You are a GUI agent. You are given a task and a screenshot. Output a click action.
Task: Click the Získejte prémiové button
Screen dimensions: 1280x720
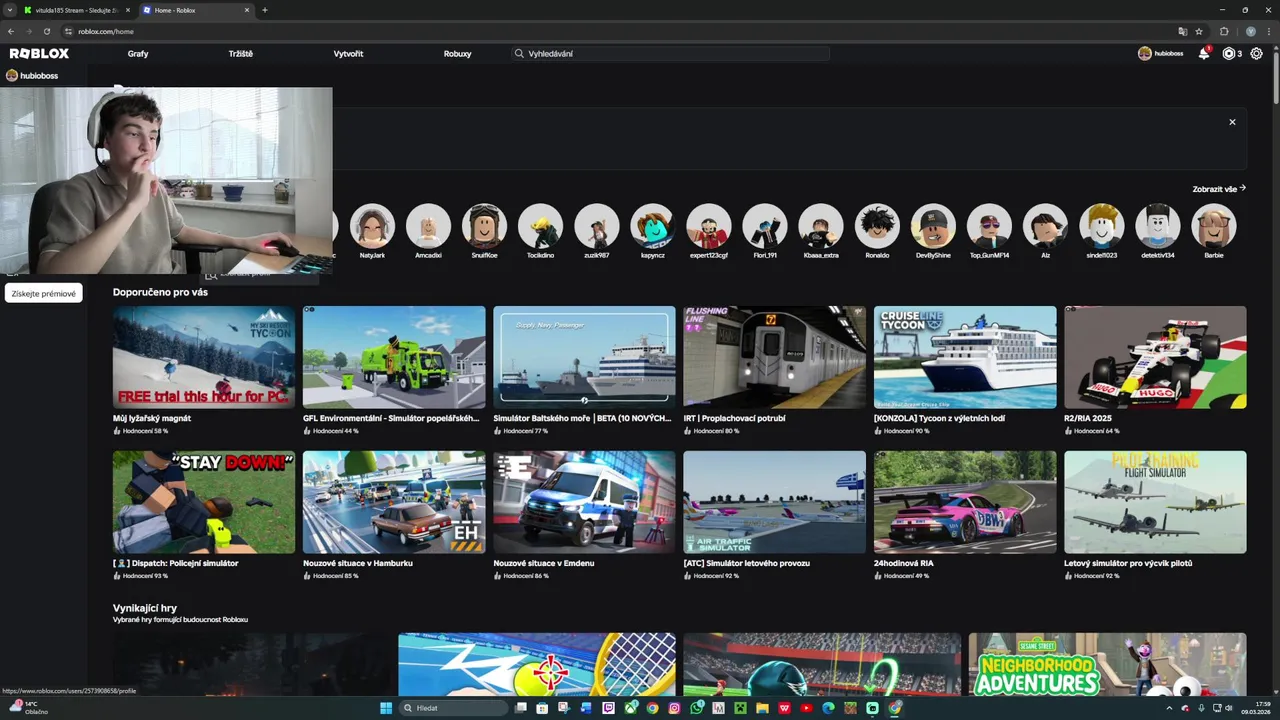[44, 294]
